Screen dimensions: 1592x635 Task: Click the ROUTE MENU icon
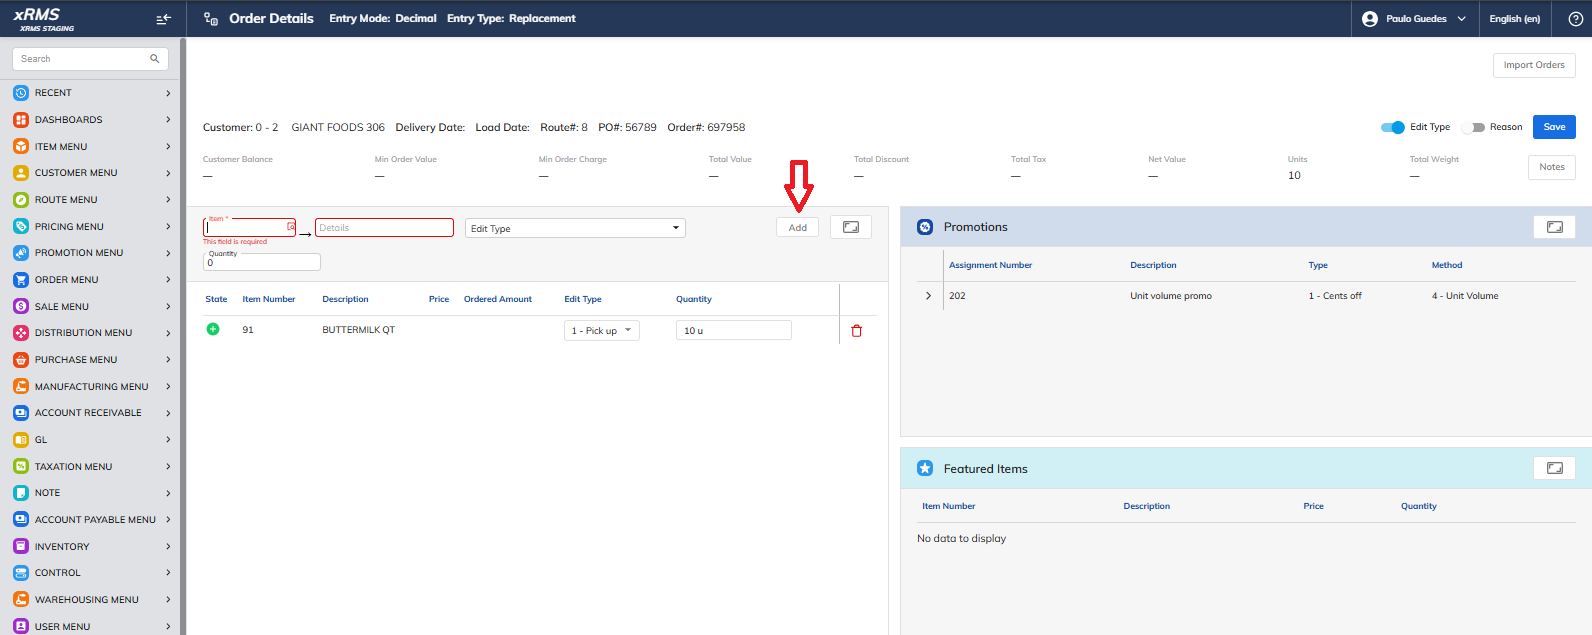(x=21, y=200)
